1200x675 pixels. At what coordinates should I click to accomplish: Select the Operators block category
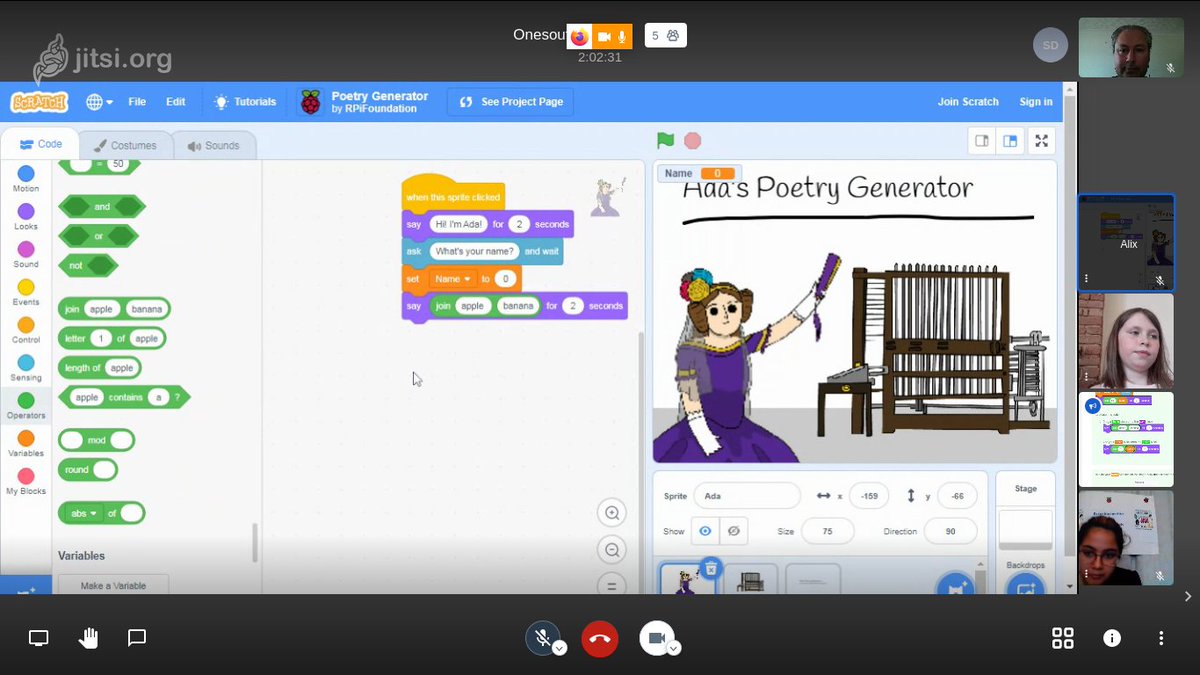(26, 406)
